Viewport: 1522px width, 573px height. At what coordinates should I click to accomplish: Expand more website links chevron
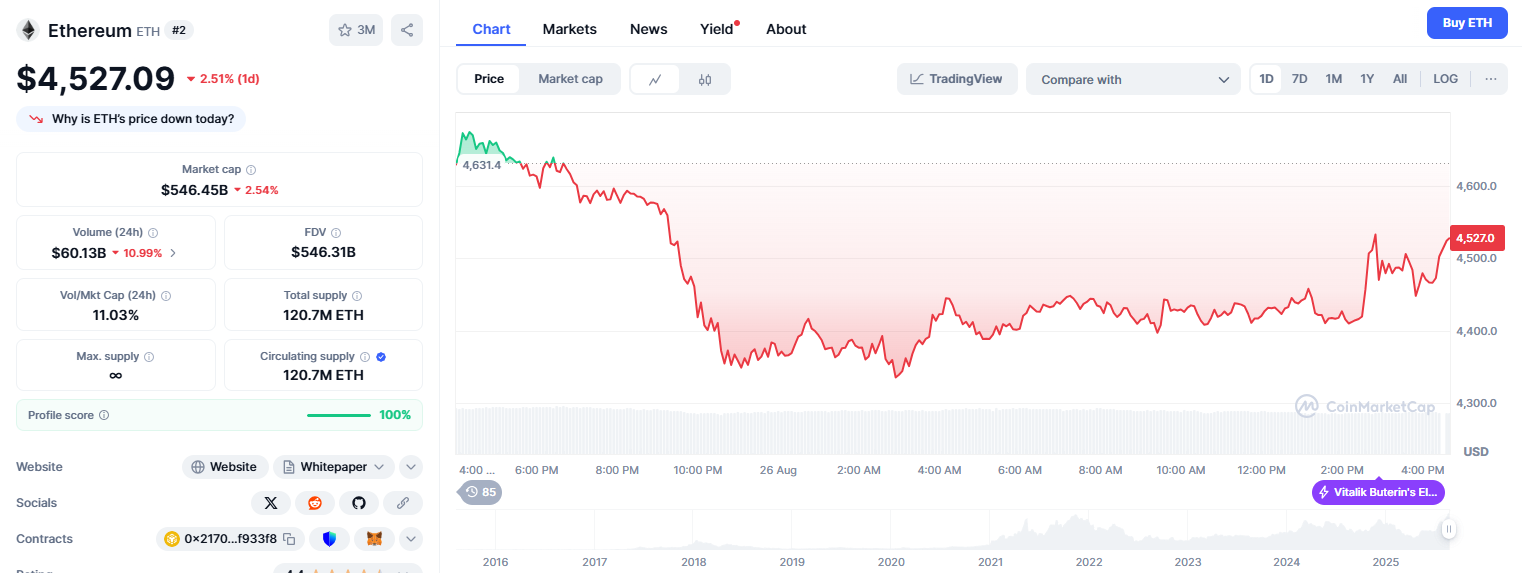click(x=411, y=467)
